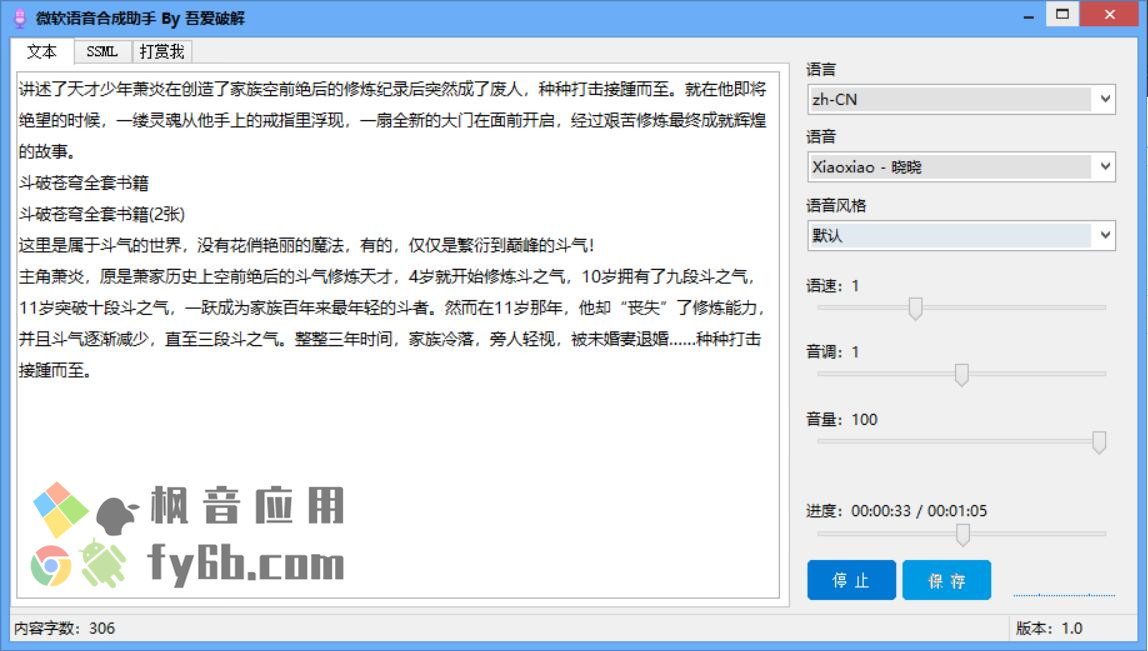
Task: Click the 音量 volume slider handle
Action: (1098, 442)
